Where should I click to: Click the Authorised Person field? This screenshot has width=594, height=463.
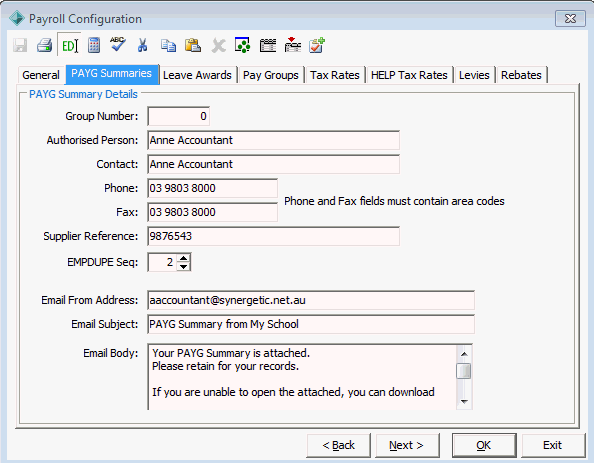(x=274, y=140)
